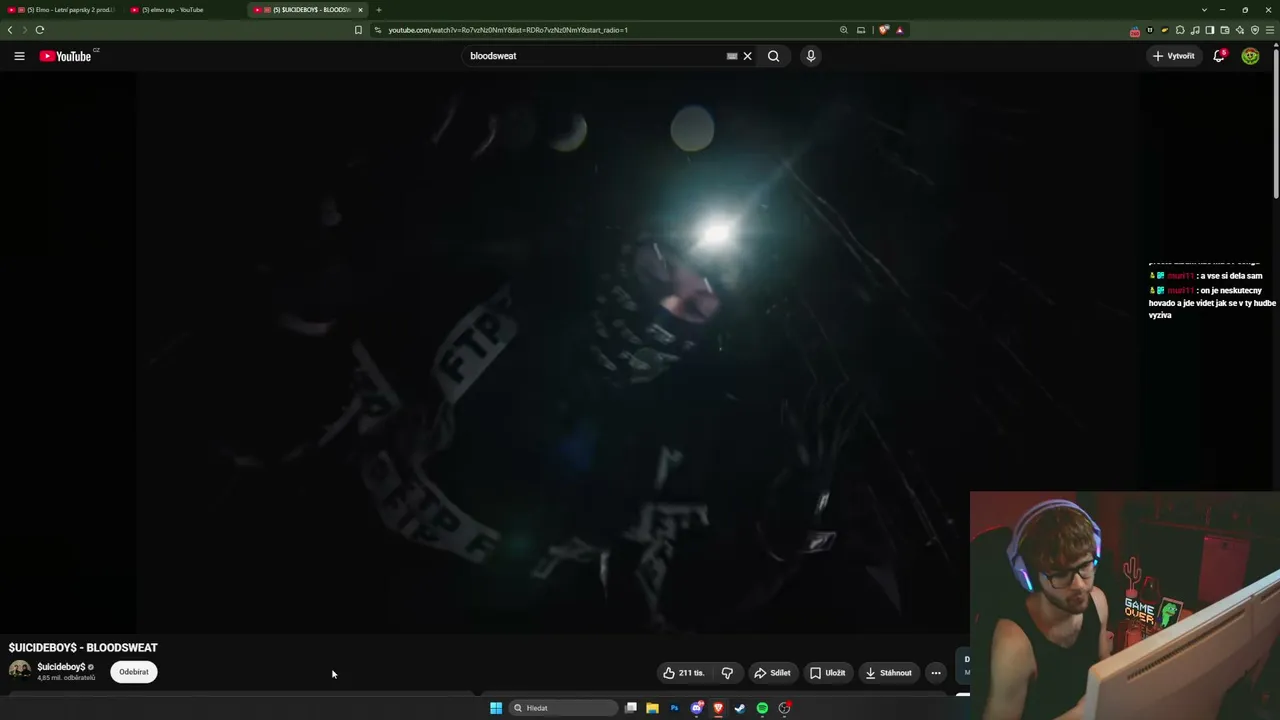The height and width of the screenshot is (720, 1280).
Task: Open OBS Studio from the taskbar
Action: tap(785, 708)
